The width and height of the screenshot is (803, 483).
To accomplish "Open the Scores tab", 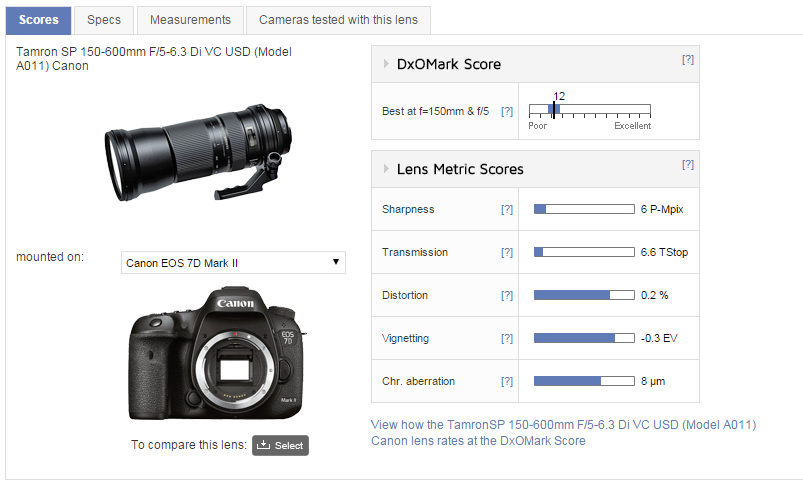I will [x=38, y=20].
